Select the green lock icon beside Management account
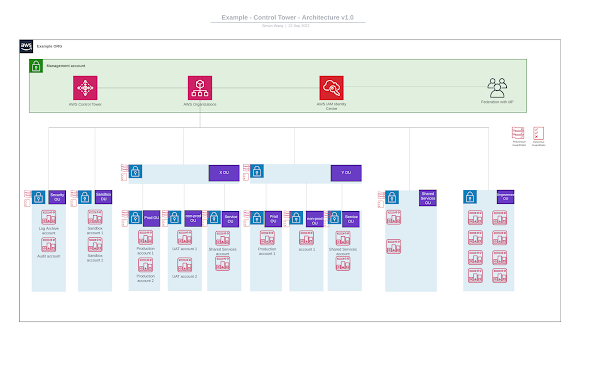Screen dimensions: 590x388 [36, 66]
